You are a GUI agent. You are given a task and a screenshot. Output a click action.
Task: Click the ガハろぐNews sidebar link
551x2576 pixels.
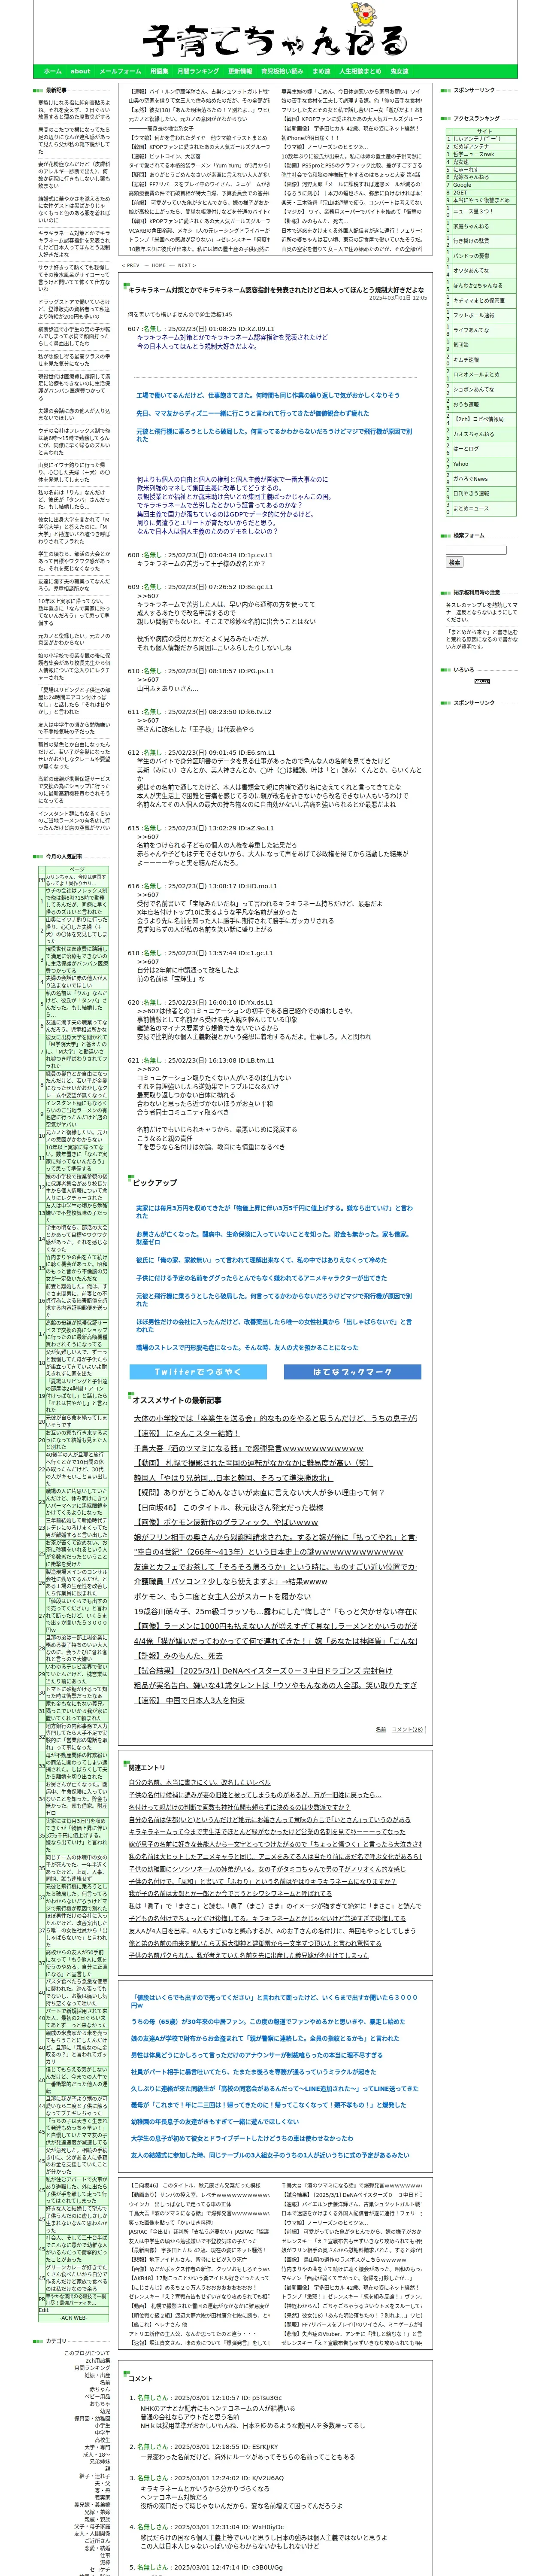(470, 479)
